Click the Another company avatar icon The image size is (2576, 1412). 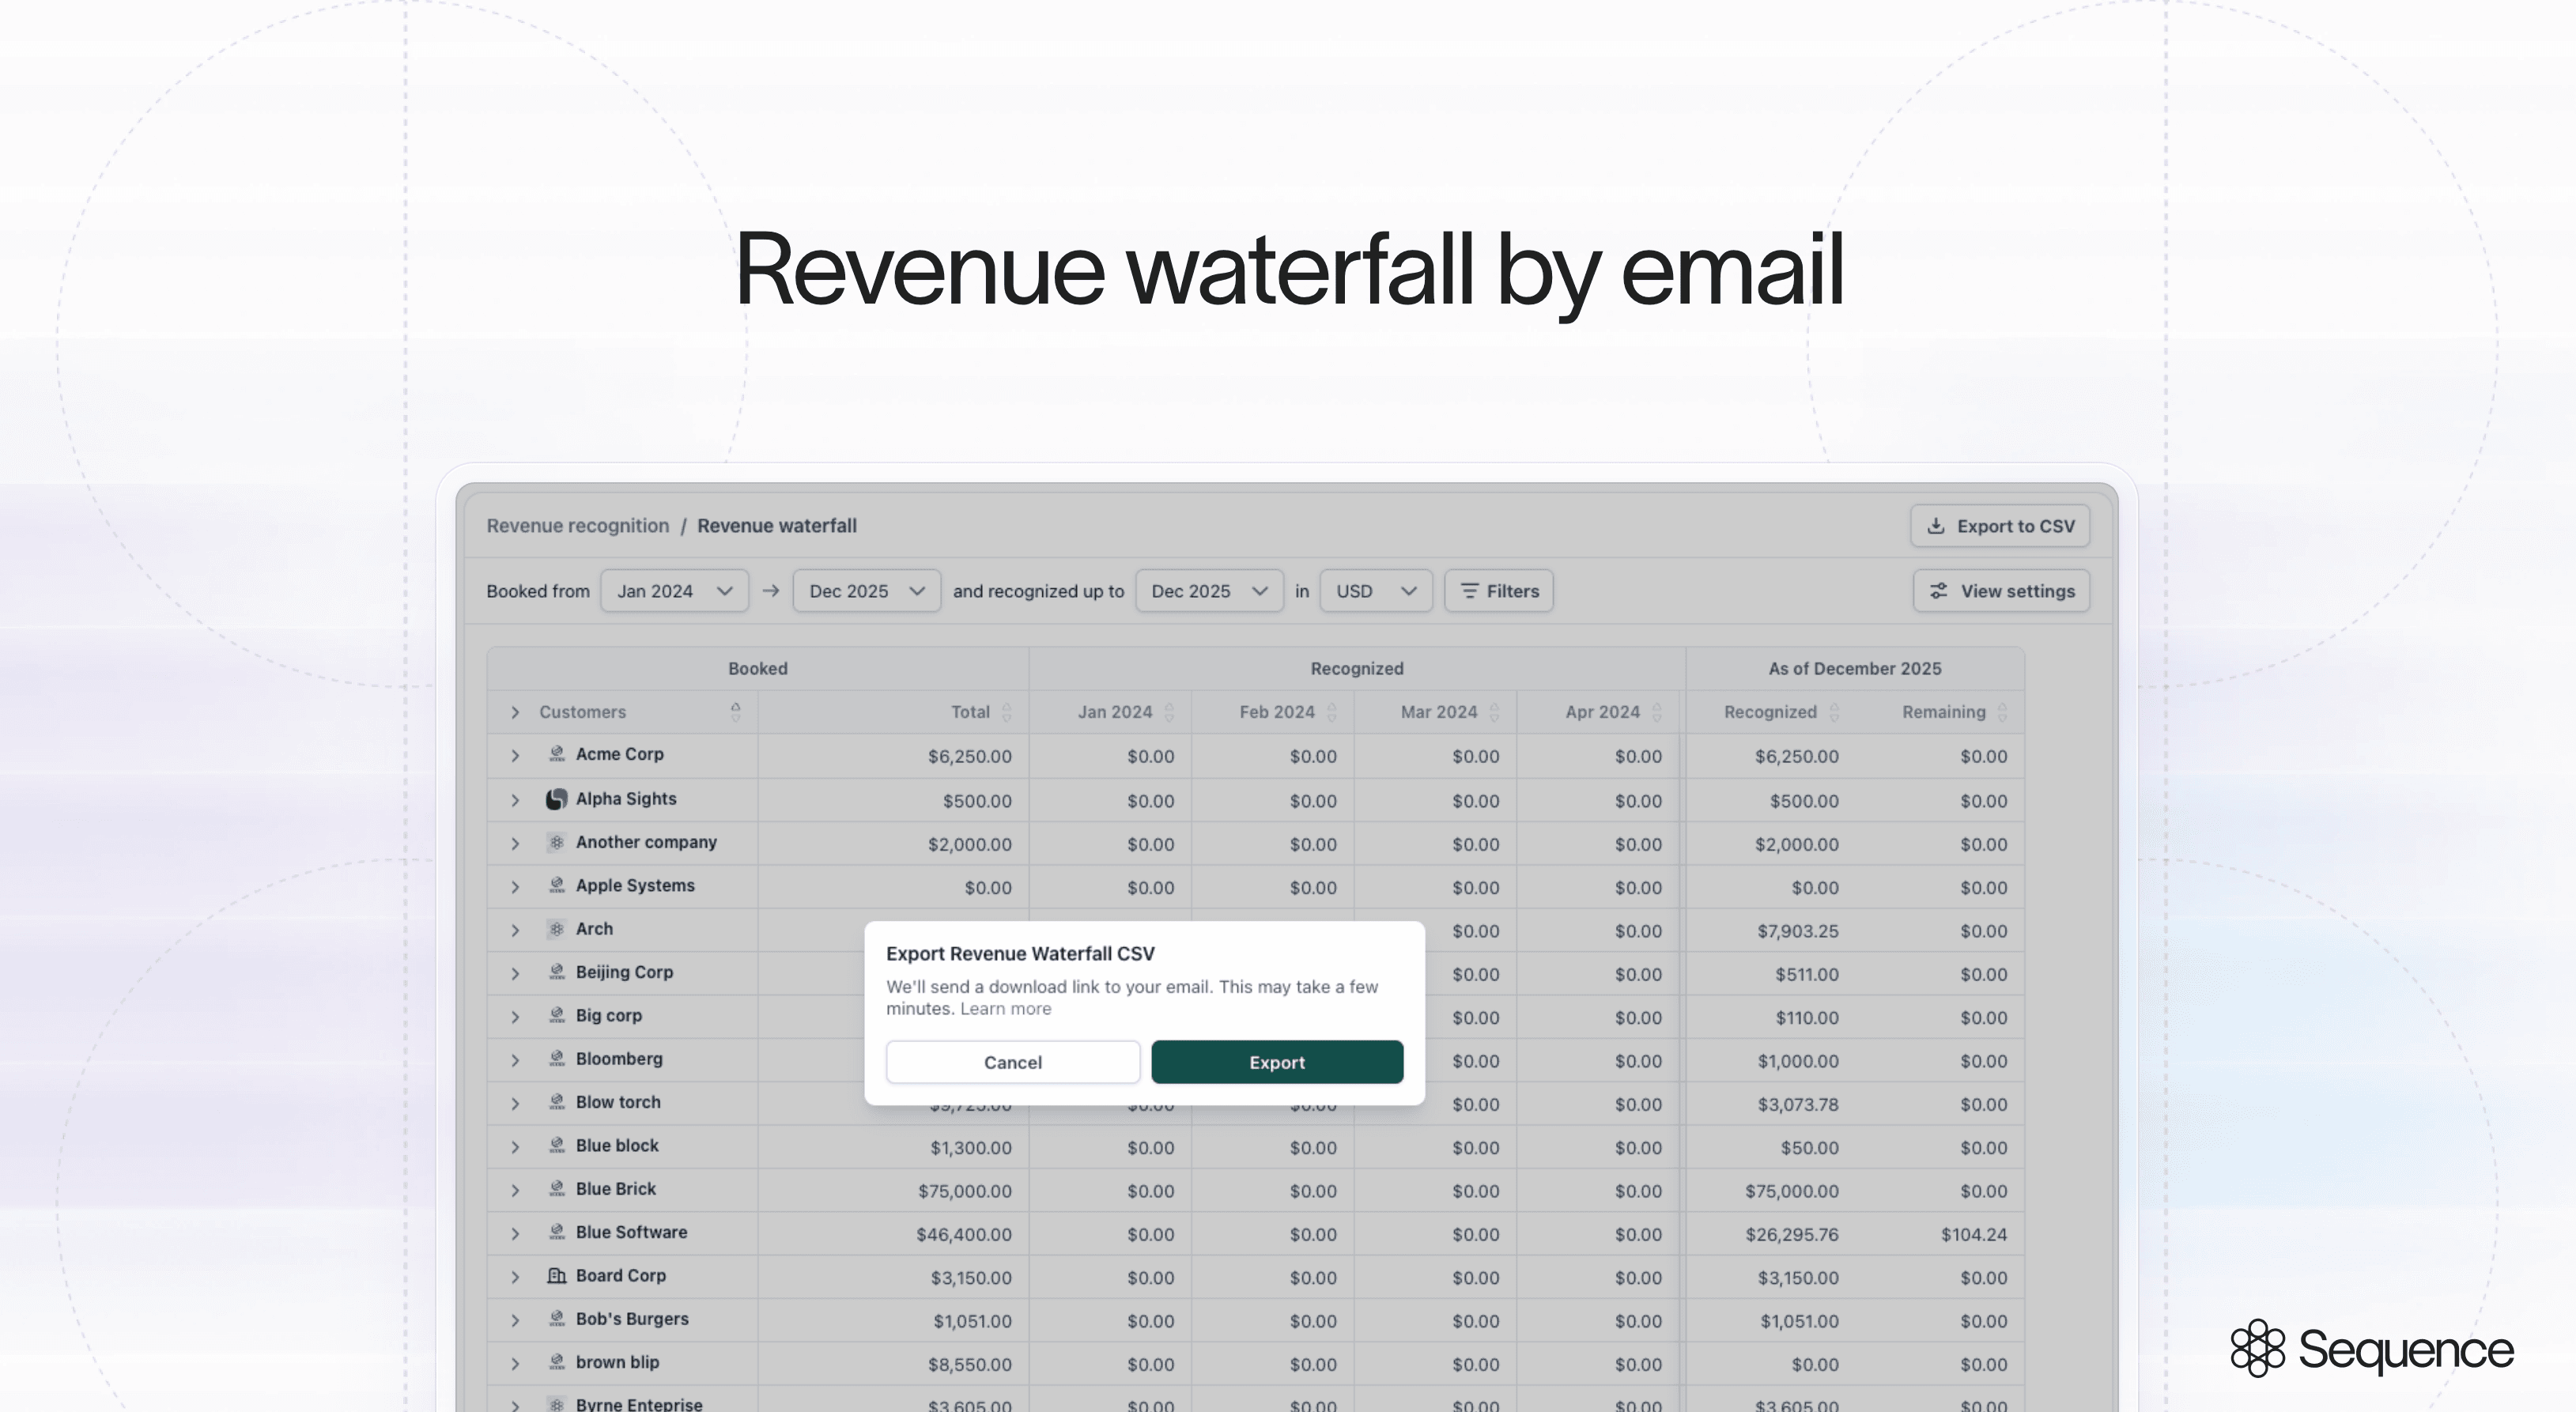(557, 843)
